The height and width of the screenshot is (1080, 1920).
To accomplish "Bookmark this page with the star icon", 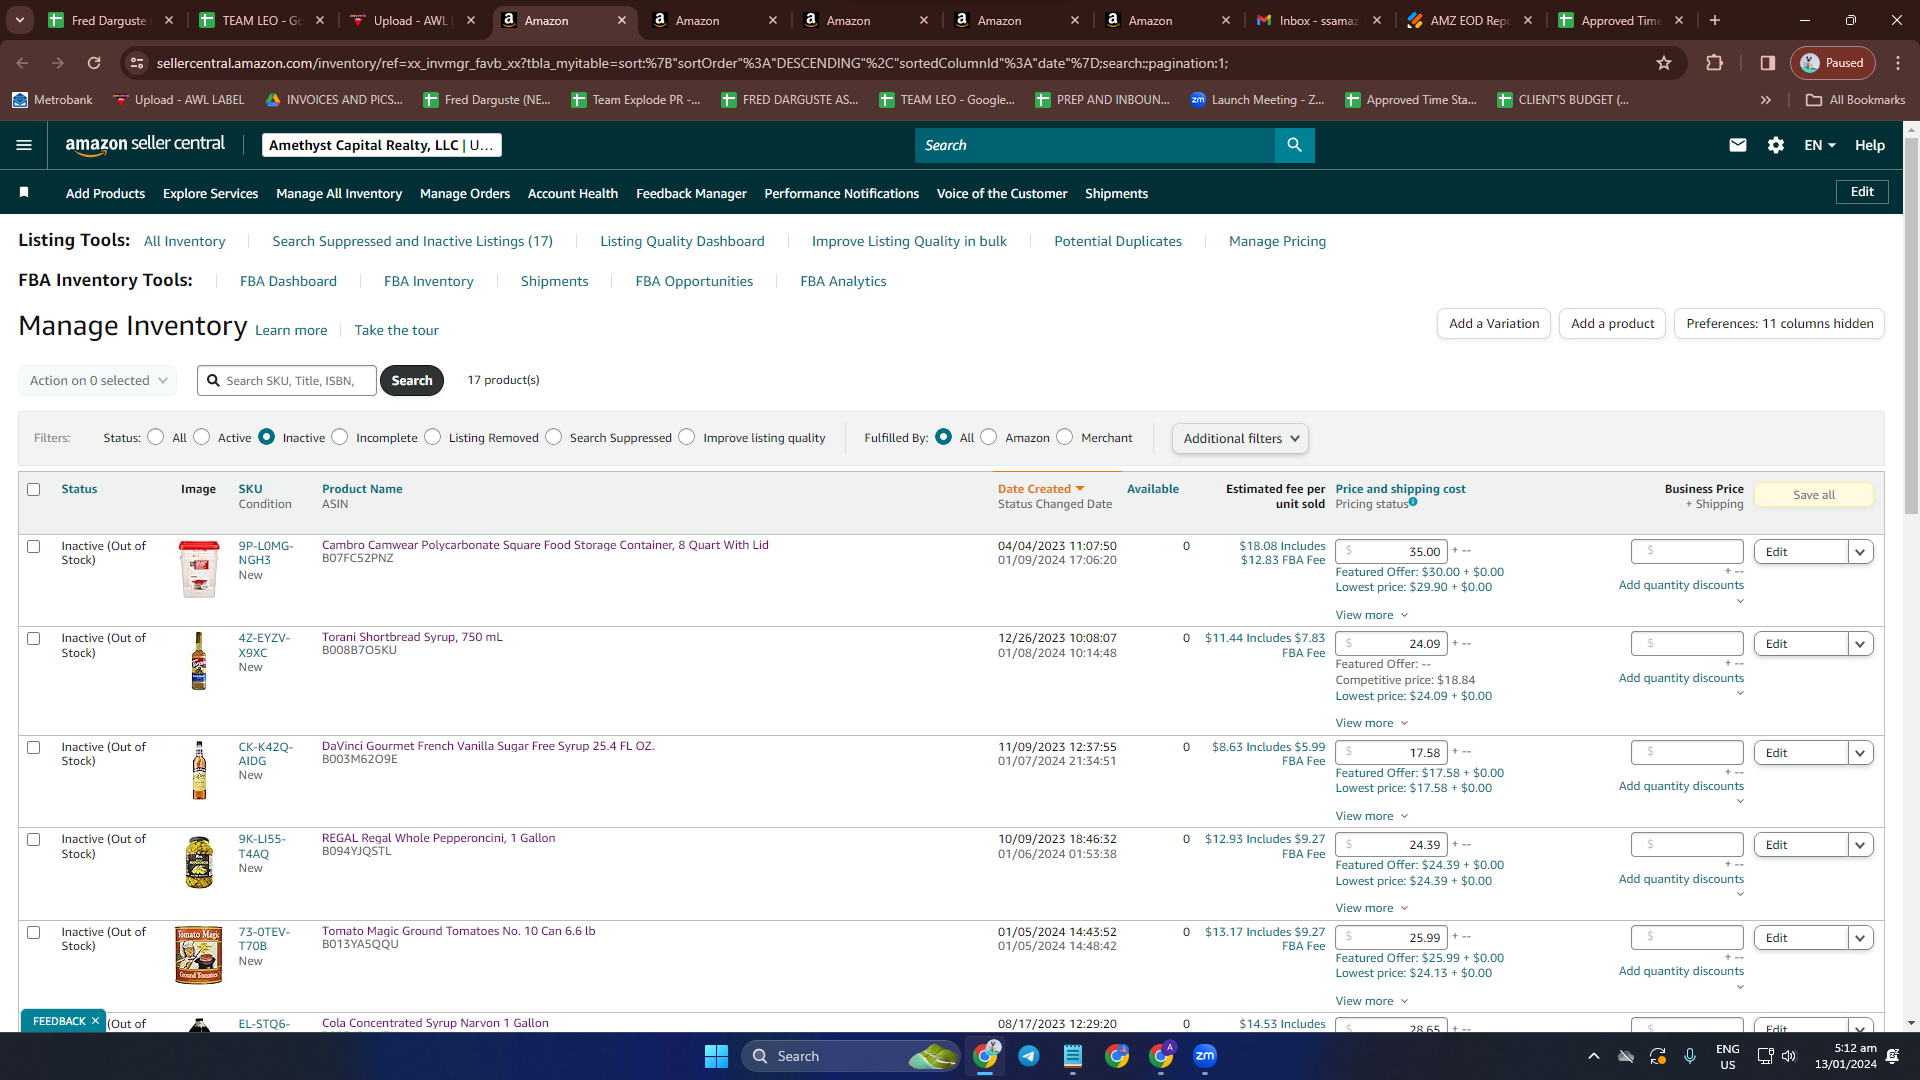I will pyautogui.click(x=1664, y=63).
